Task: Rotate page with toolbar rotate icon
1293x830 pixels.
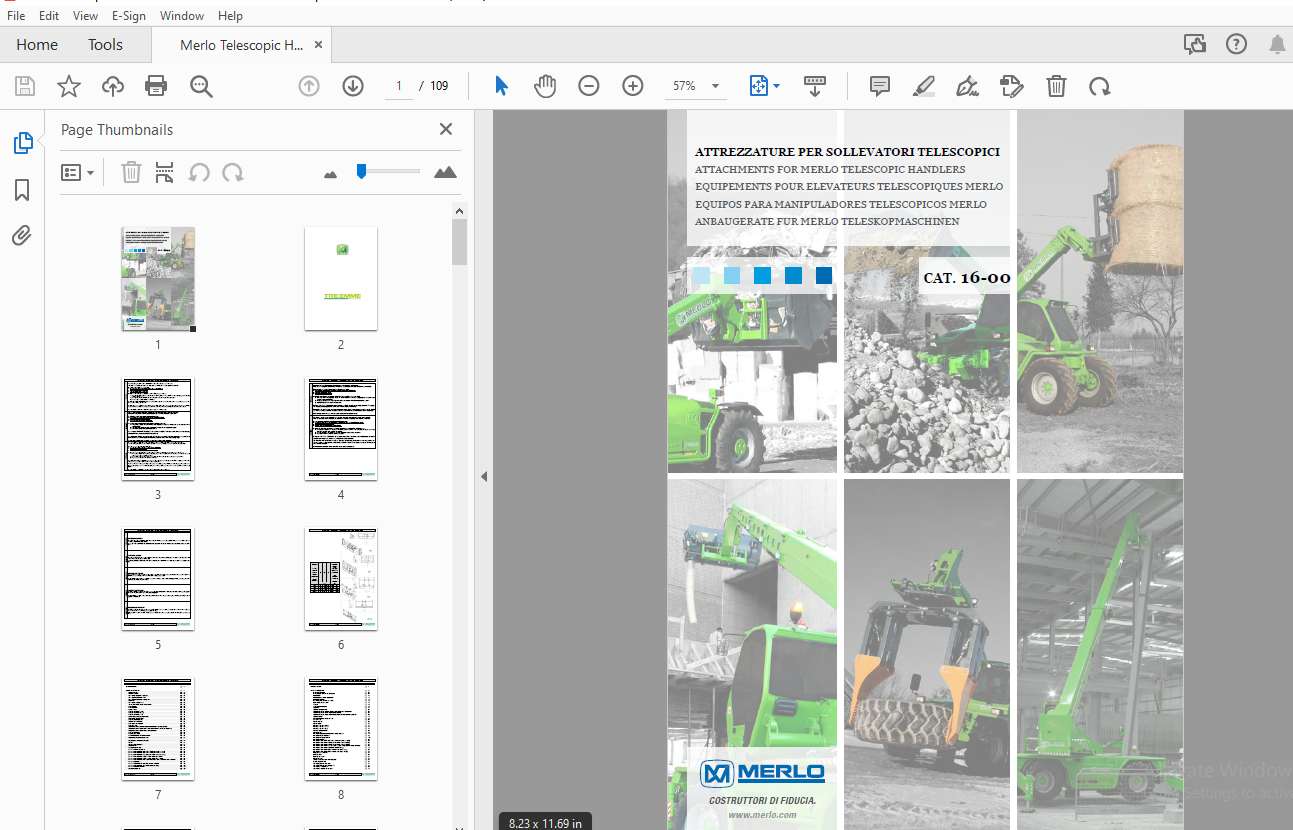Action: tap(1100, 86)
